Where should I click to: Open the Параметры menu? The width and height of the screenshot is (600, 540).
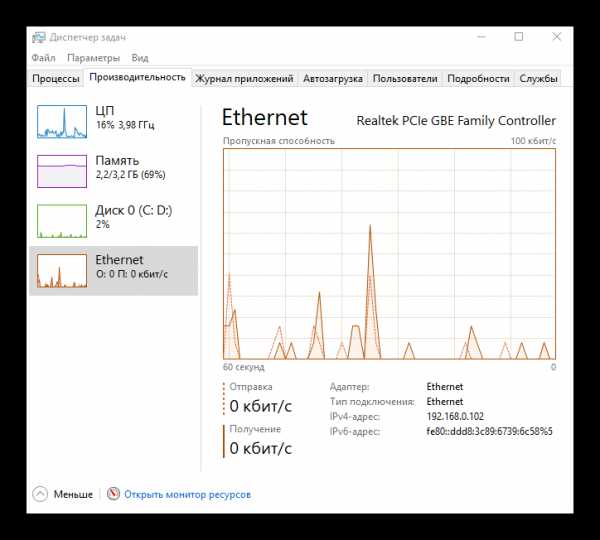(93, 58)
